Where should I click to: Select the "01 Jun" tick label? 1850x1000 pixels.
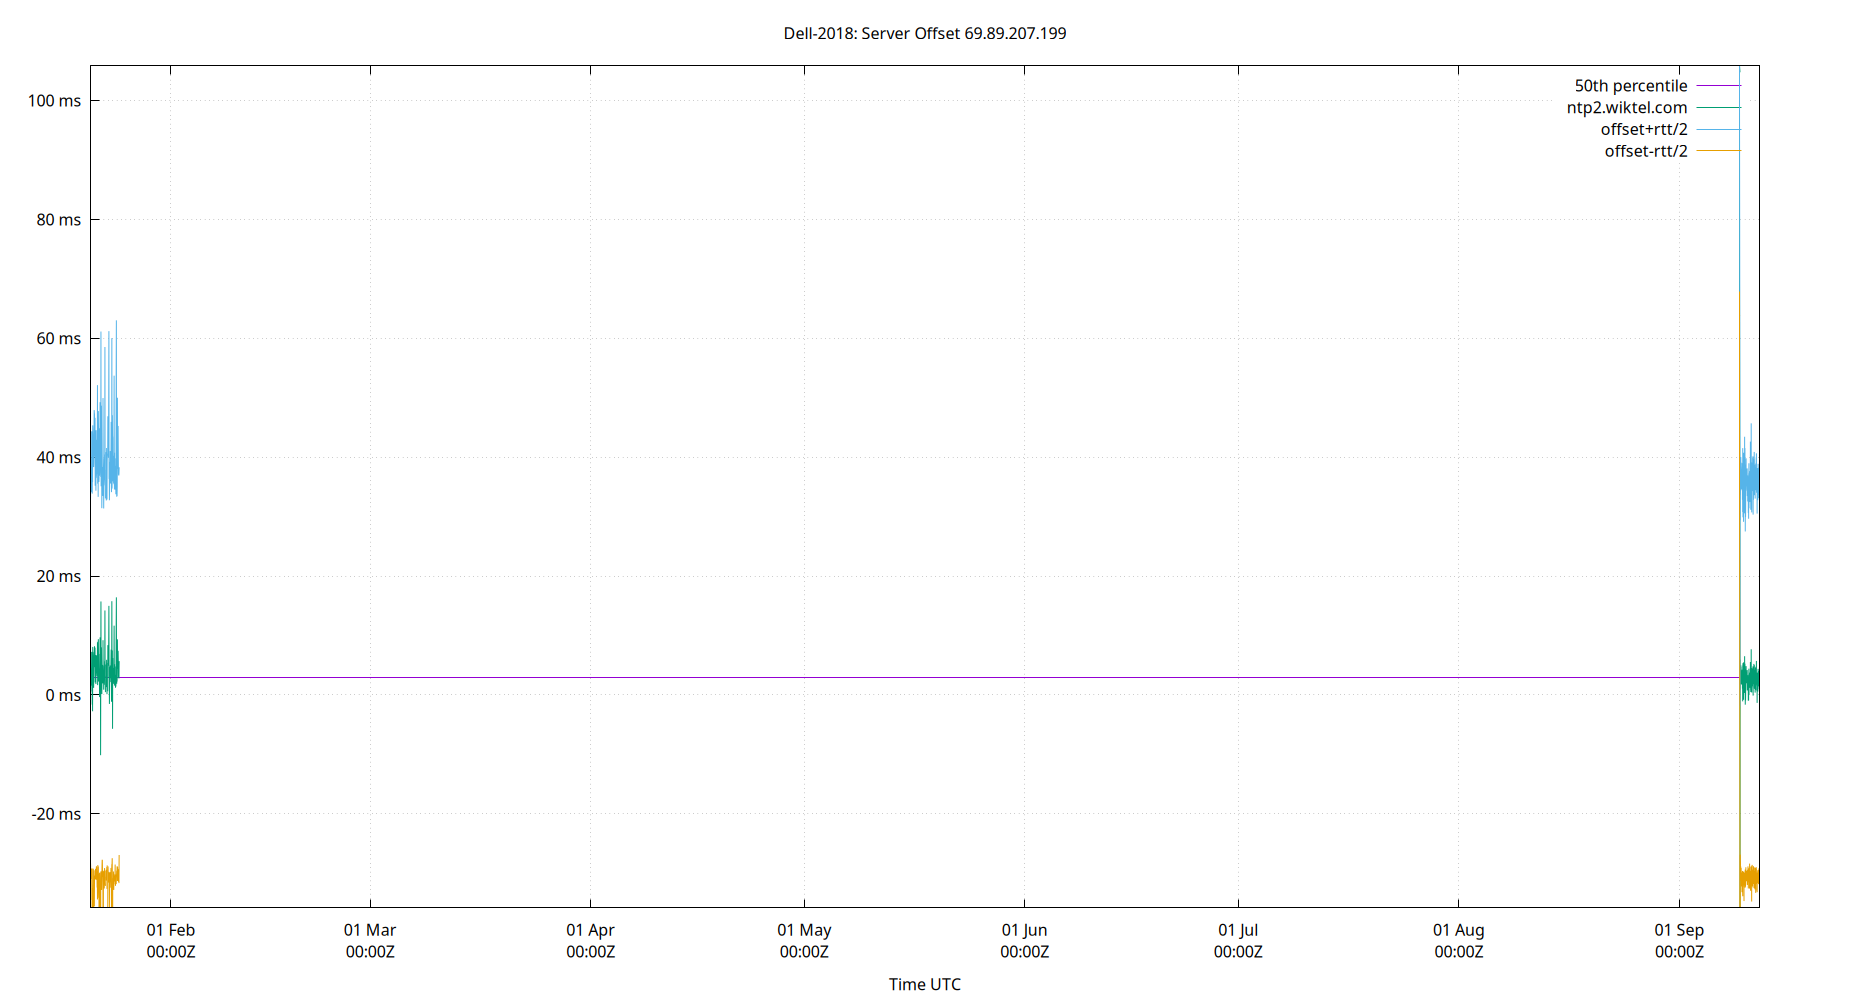point(1025,930)
